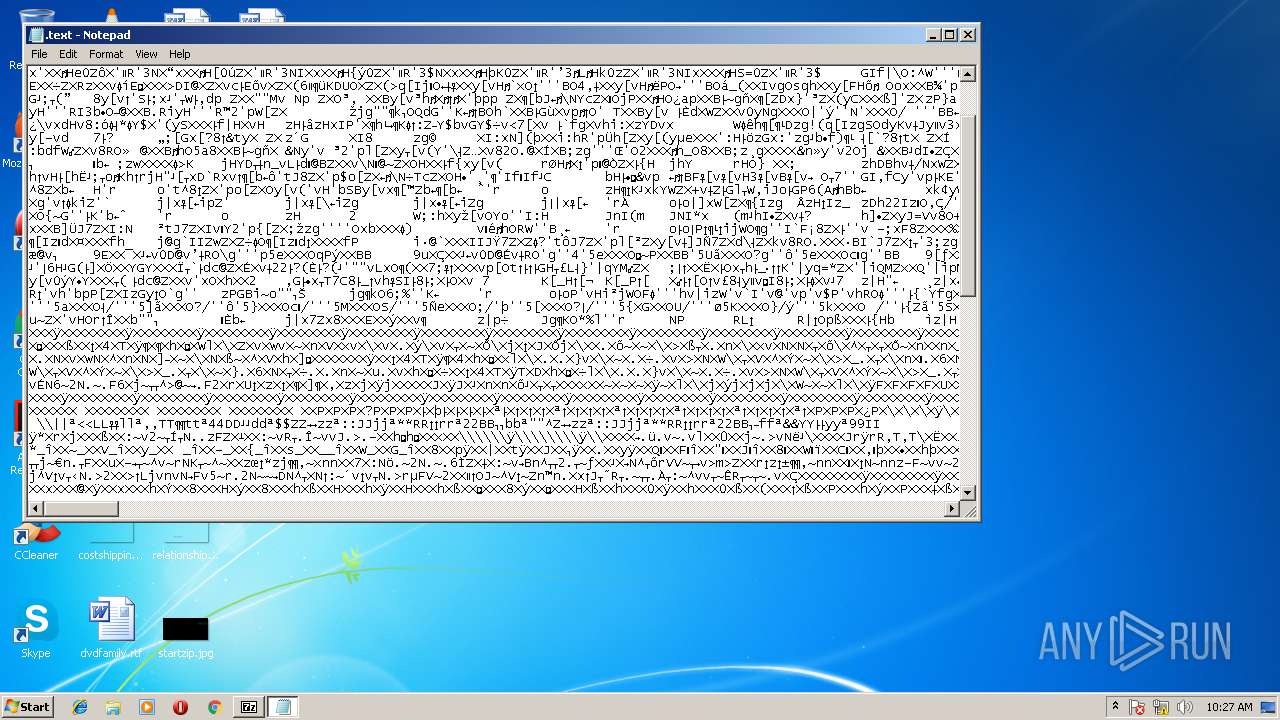Select the dvdfamily.rtf desktop file
The height and width of the screenshot is (720, 1280).
click(x=111, y=630)
